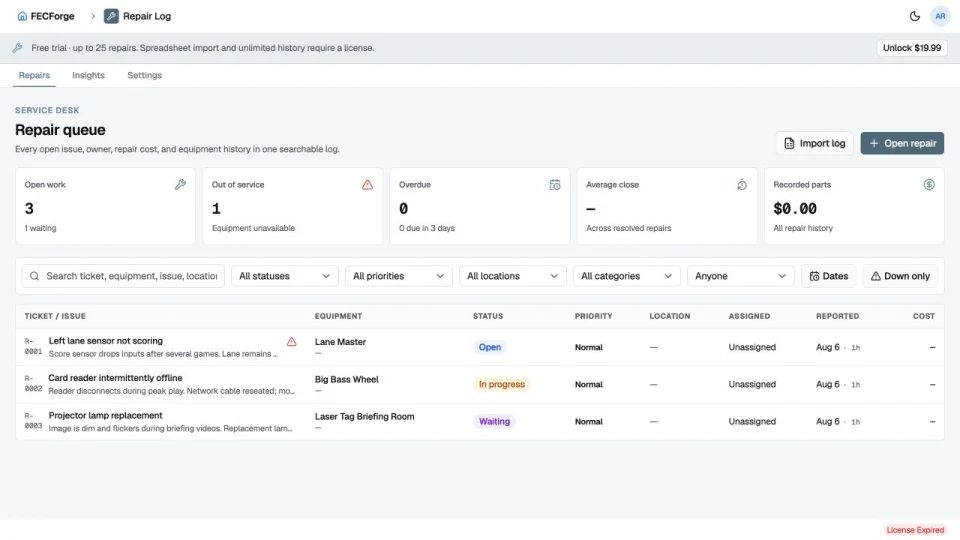Viewport: 960px width, 540px height.
Task: Click the Open status badge
Action: [489, 347]
